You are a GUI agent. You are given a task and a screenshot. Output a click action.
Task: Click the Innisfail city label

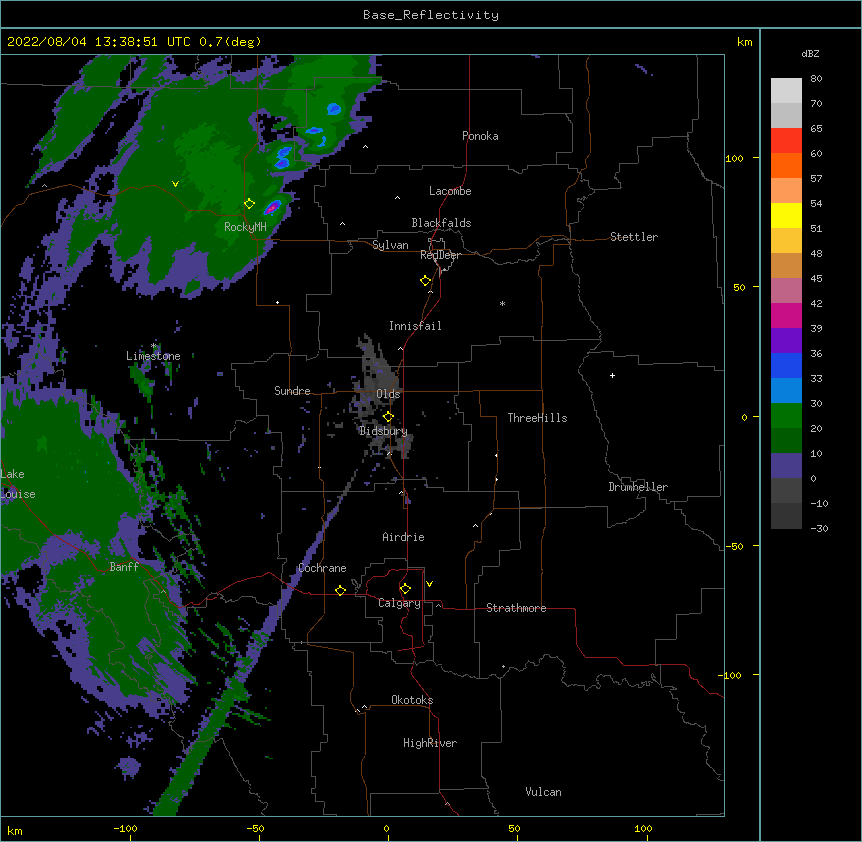[415, 326]
